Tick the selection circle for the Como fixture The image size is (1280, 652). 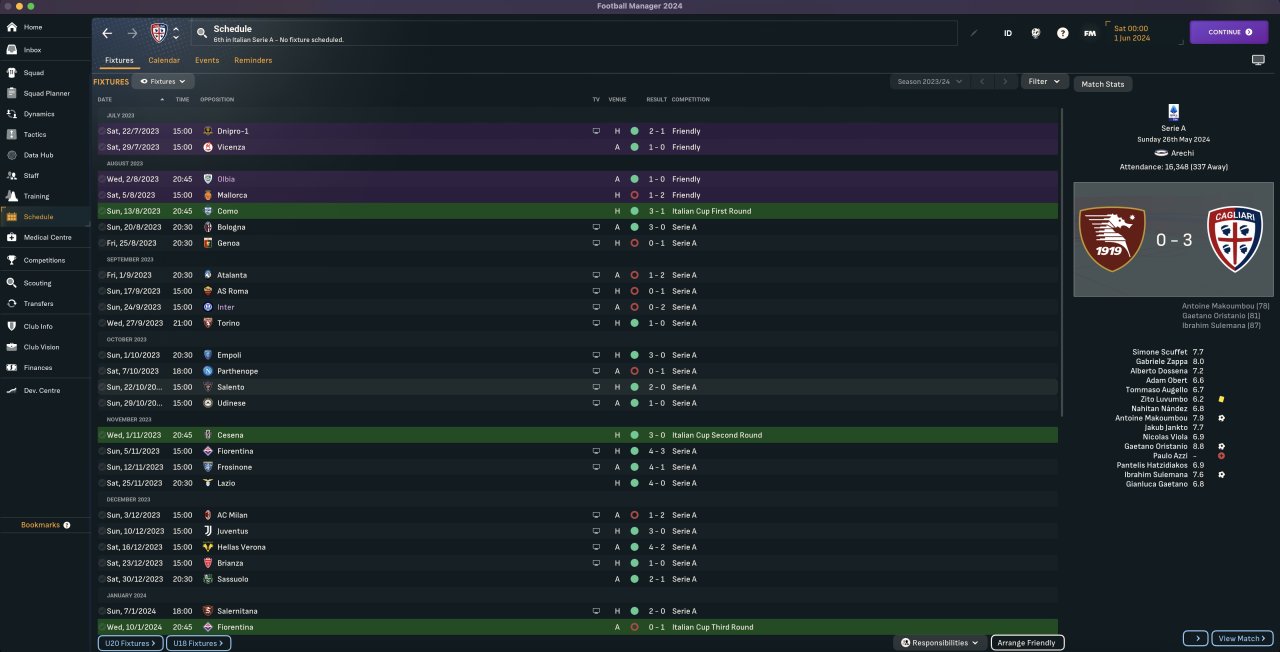click(101, 211)
